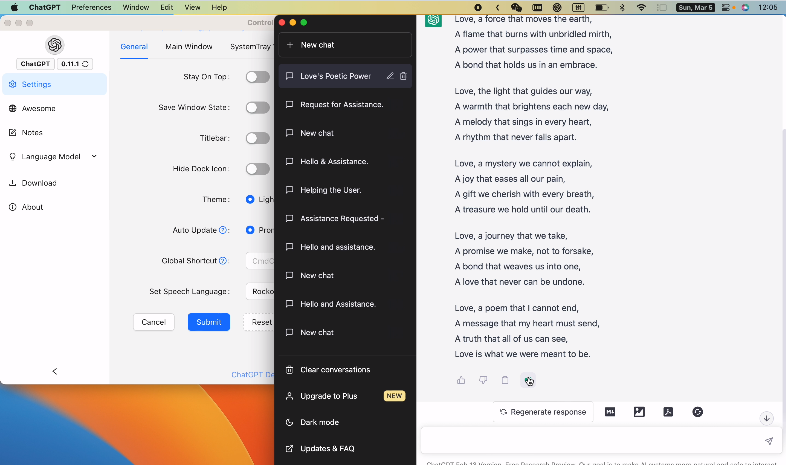Open the General settings tab

click(134, 47)
